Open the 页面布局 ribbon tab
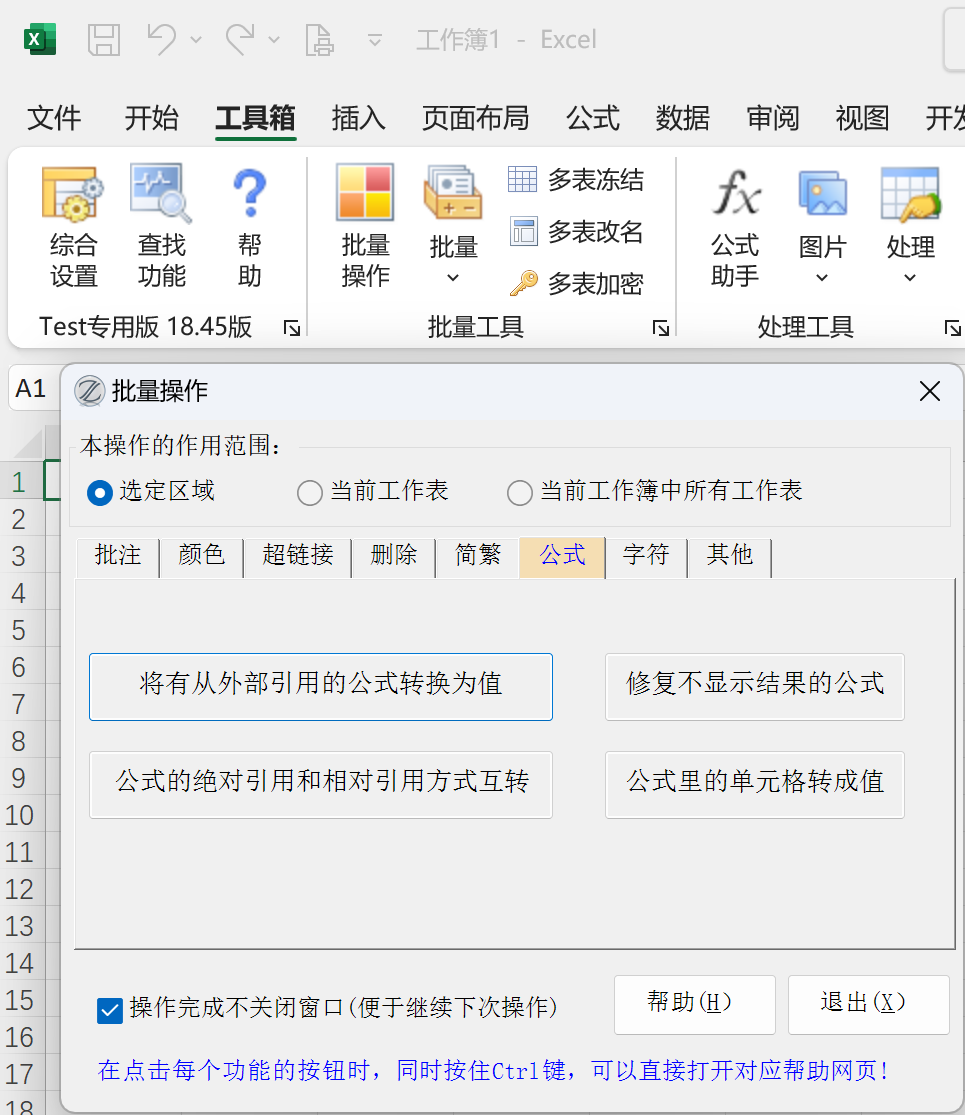The image size is (965, 1115). [x=475, y=118]
